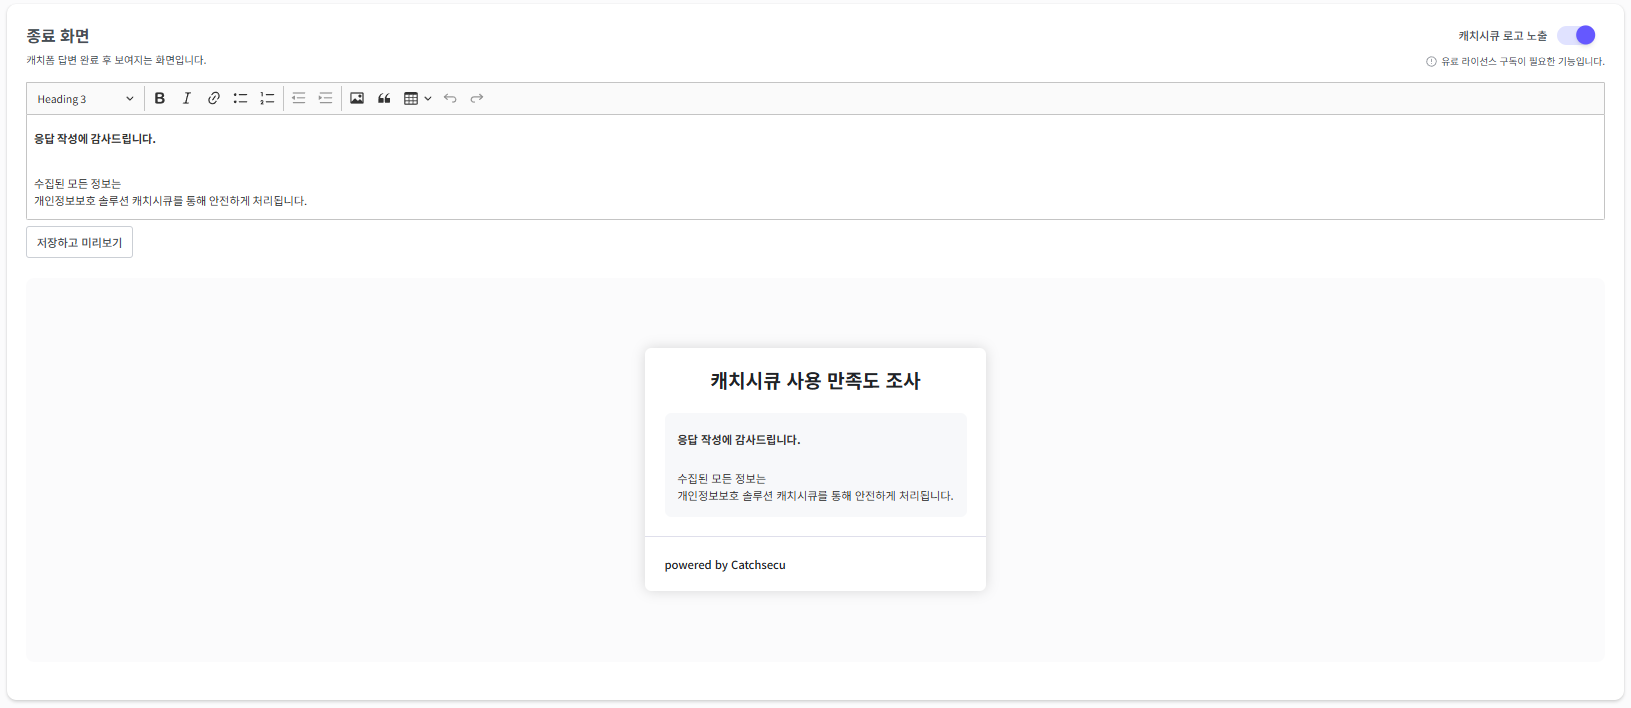Open the insert table dropdown

[x=417, y=98]
